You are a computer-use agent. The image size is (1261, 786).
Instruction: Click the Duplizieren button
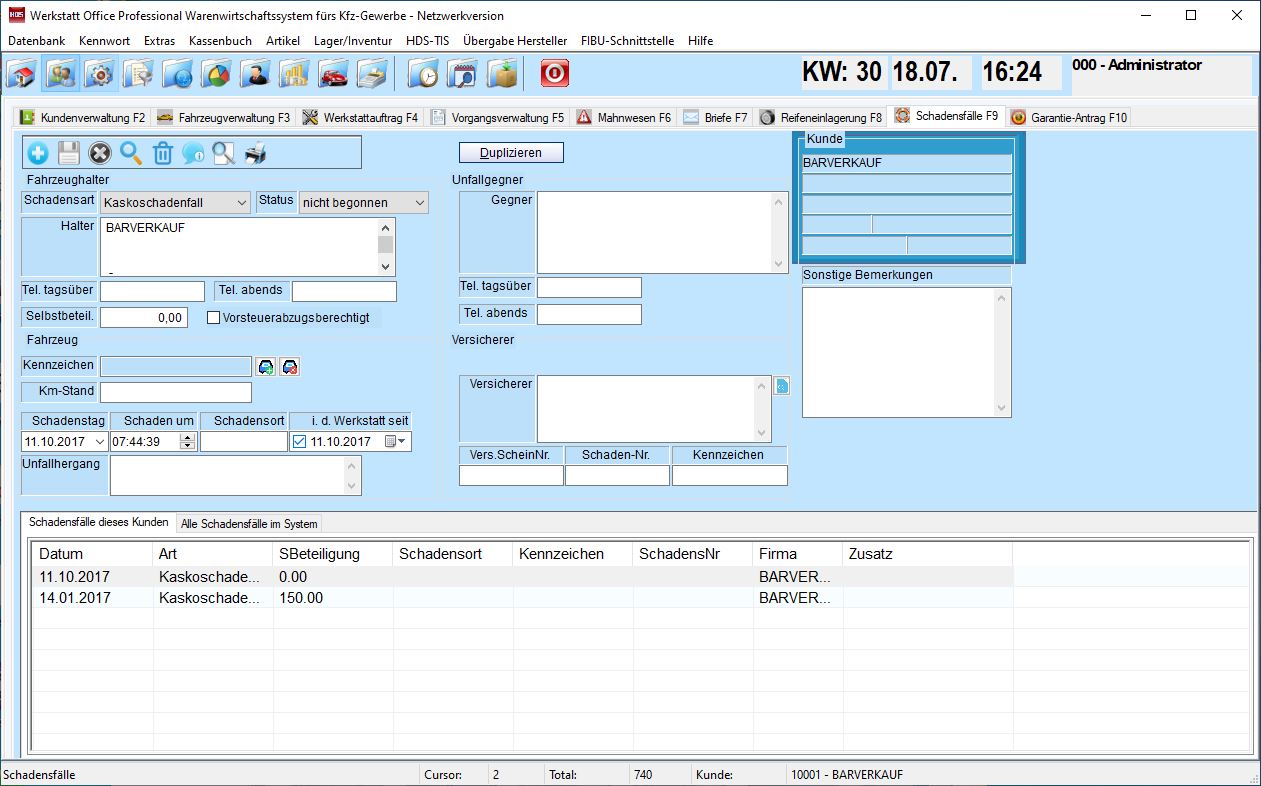click(x=510, y=152)
